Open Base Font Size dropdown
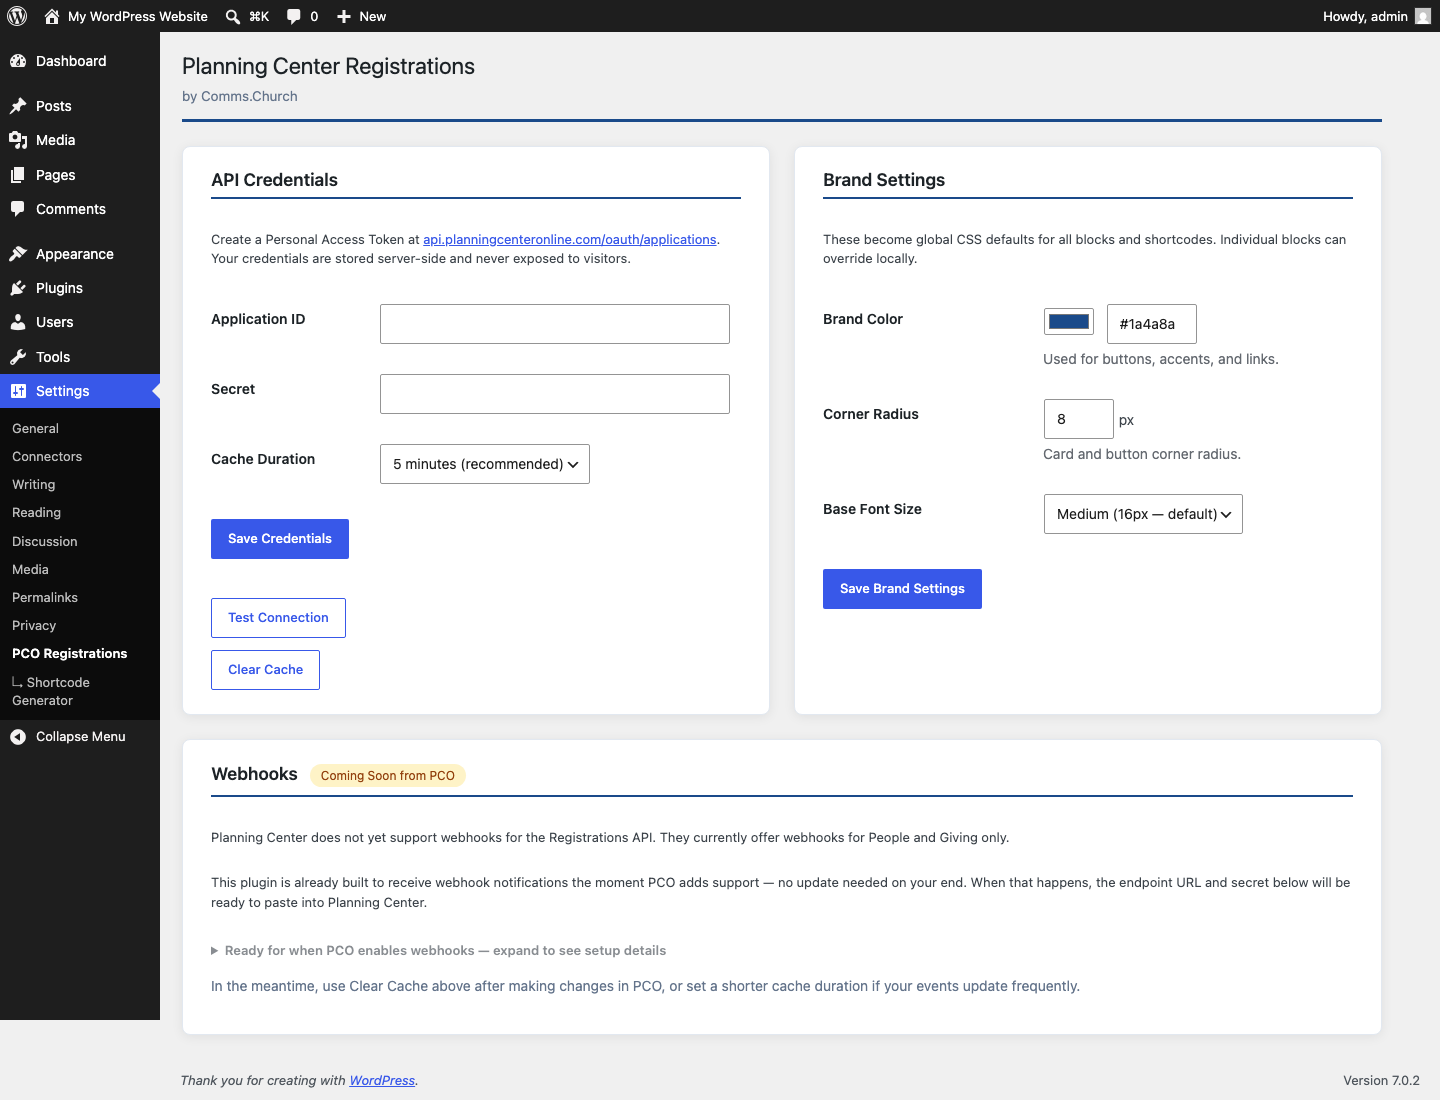This screenshot has width=1440, height=1100. 1143,514
